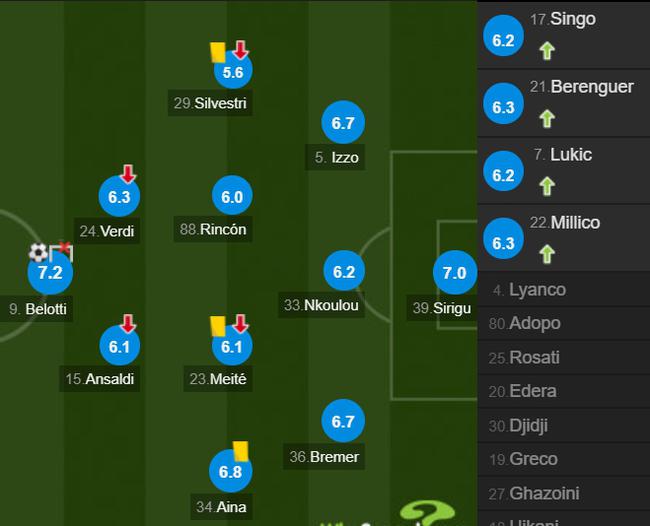Open Millico's 6.3 rating on the bench
Screen dimensions: 650x526
click(503, 239)
